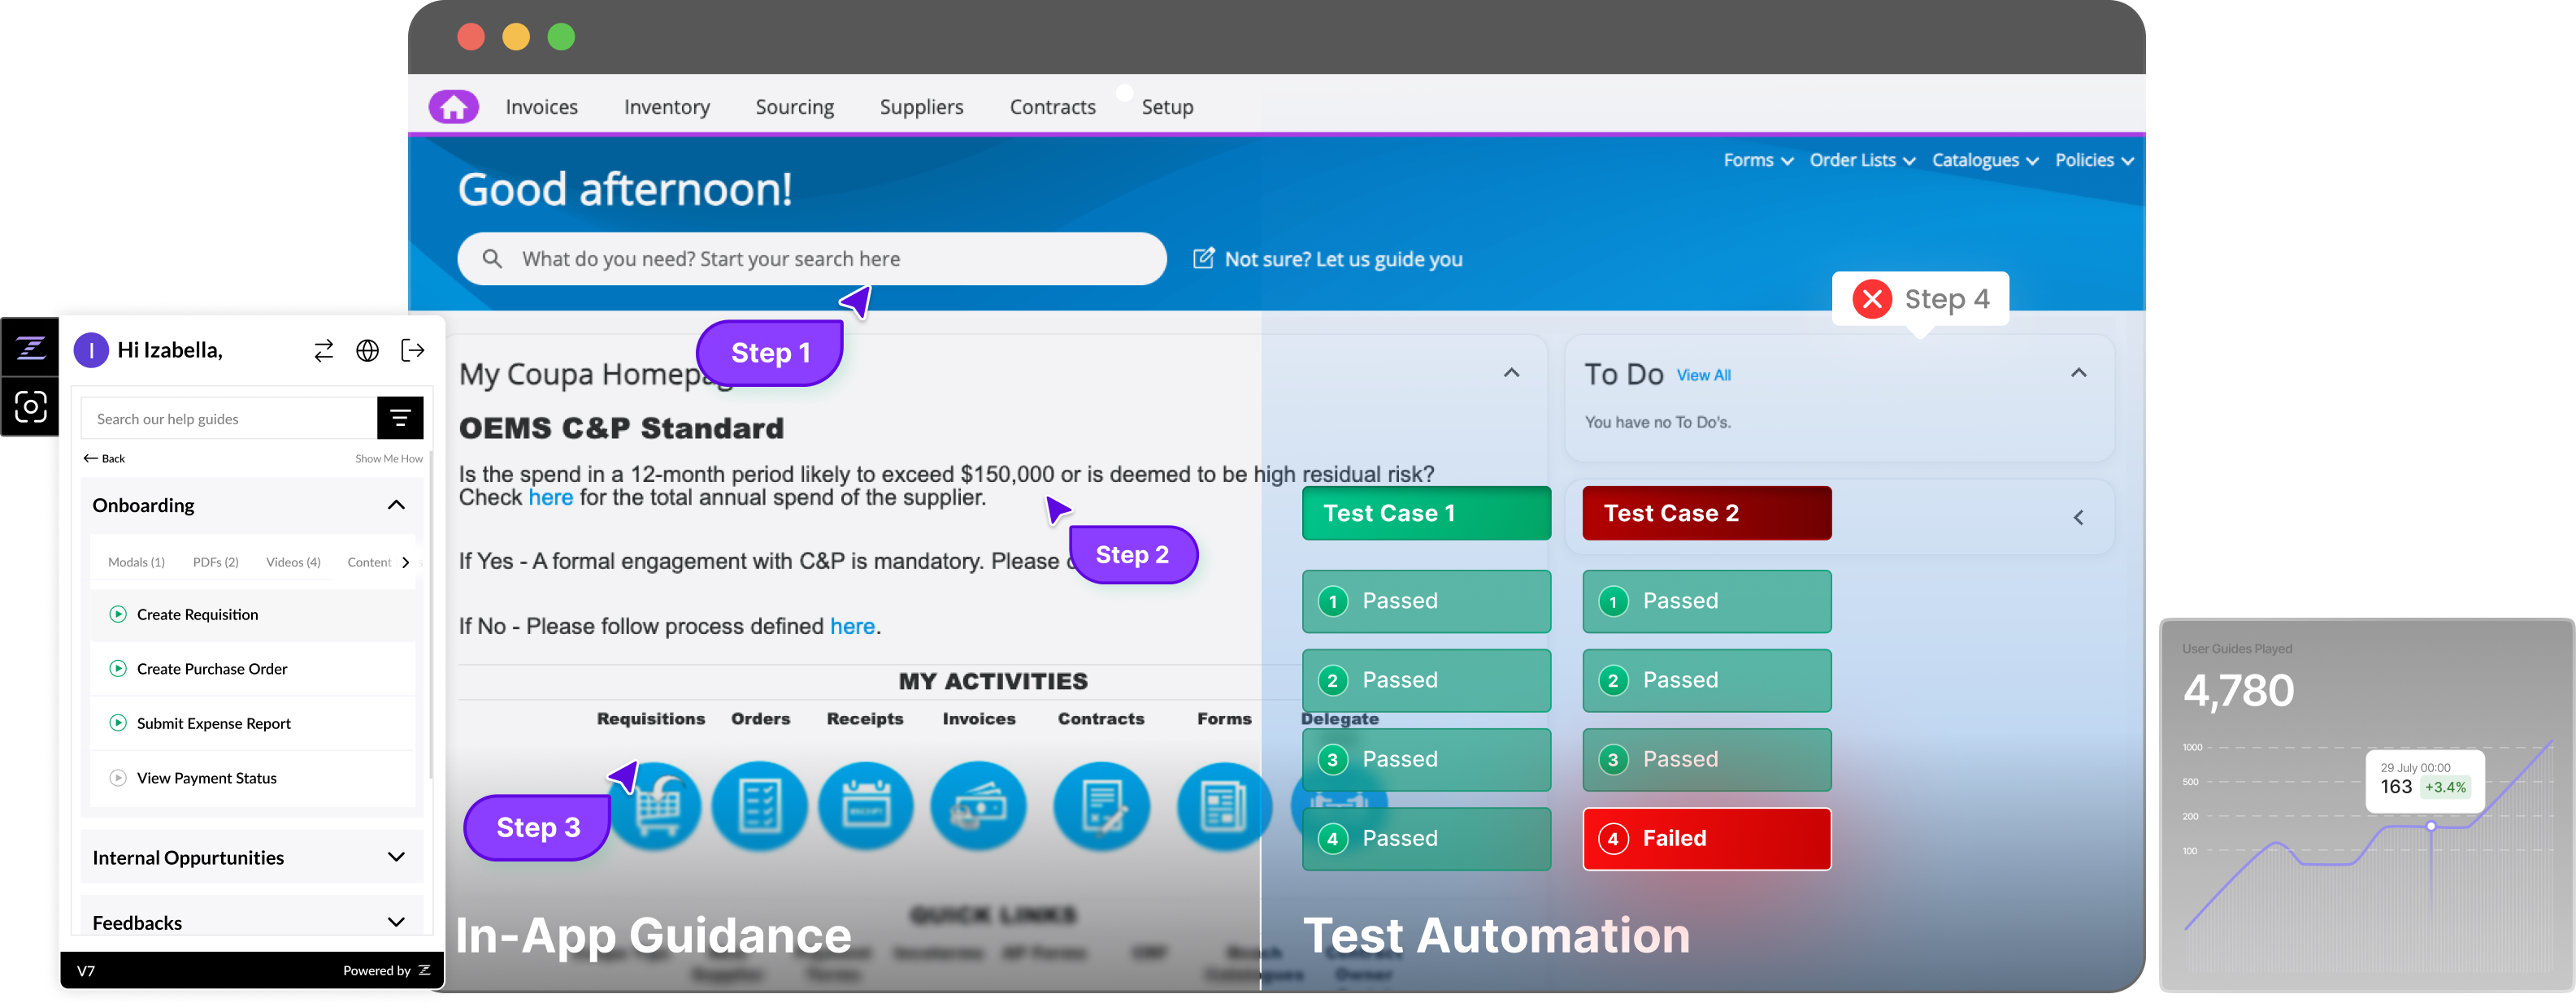Select the Videos (4) tab

click(x=293, y=562)
